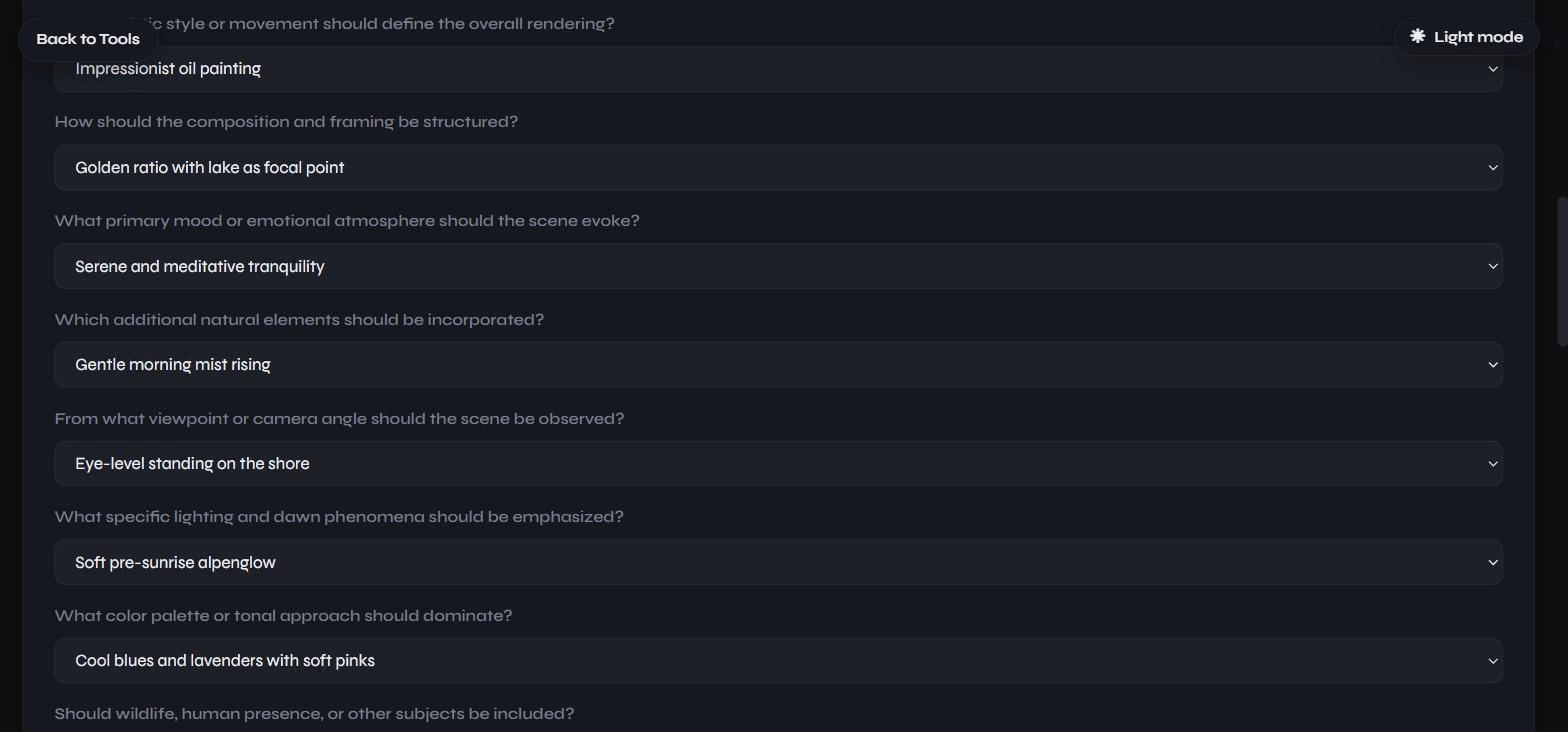Open the Cool blues and lavenders dropdown
Viewport: 1568px width, 732px height.
point(778,661)
